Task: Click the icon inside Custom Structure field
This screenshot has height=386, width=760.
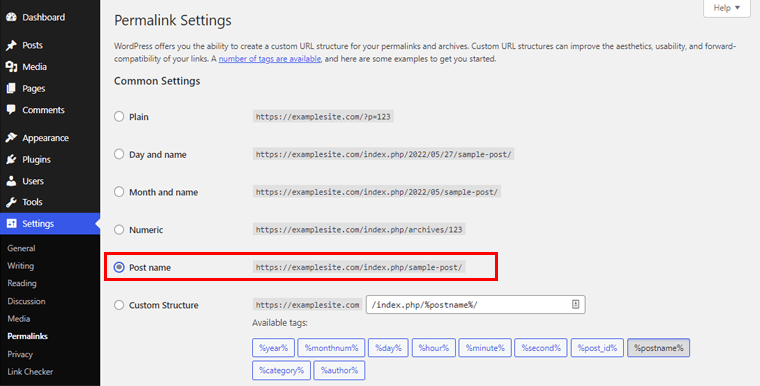Action: point(575,305)
